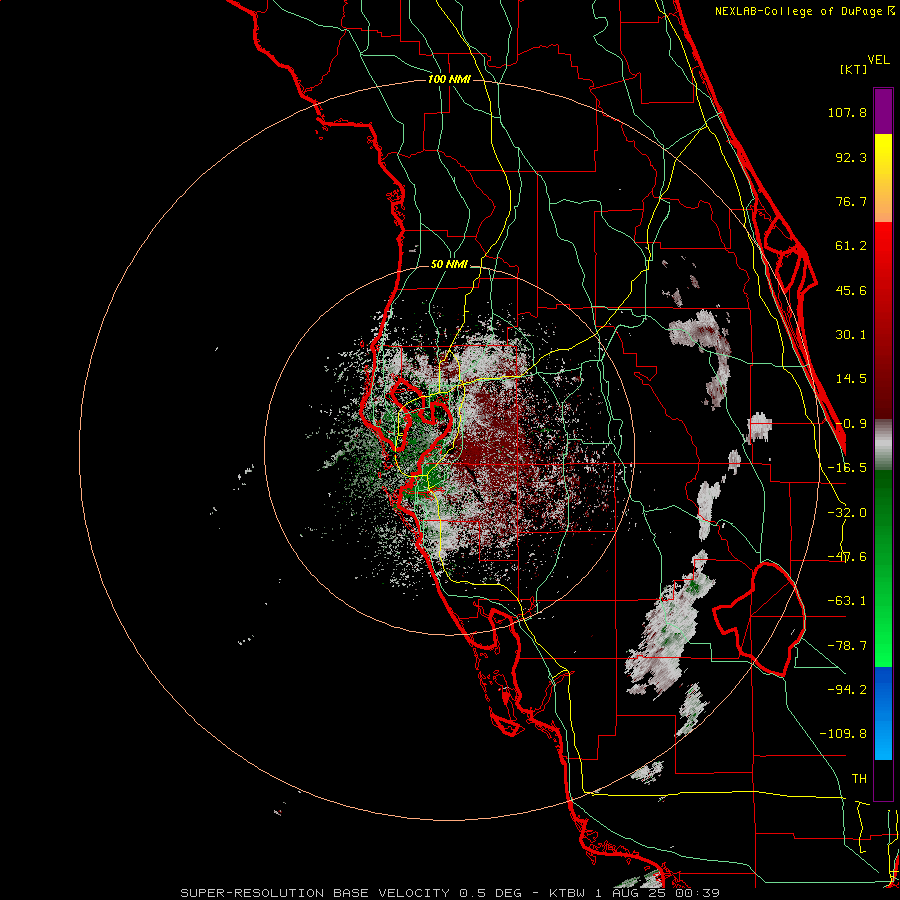The image size is (900, 900).
Task: Select the -47.6 velocity scale value
Action: (x=847, y=557)
